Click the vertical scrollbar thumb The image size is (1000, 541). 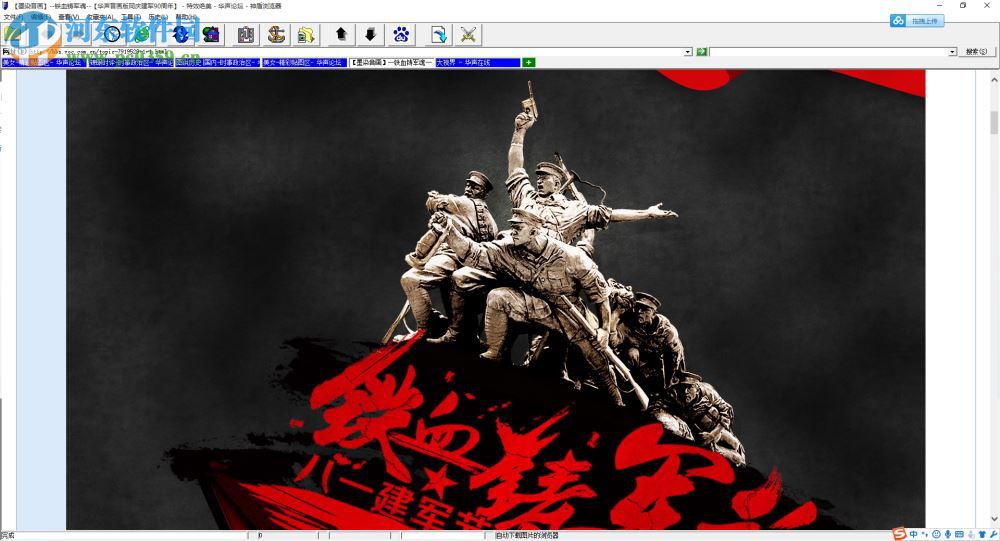click(994, 122)
